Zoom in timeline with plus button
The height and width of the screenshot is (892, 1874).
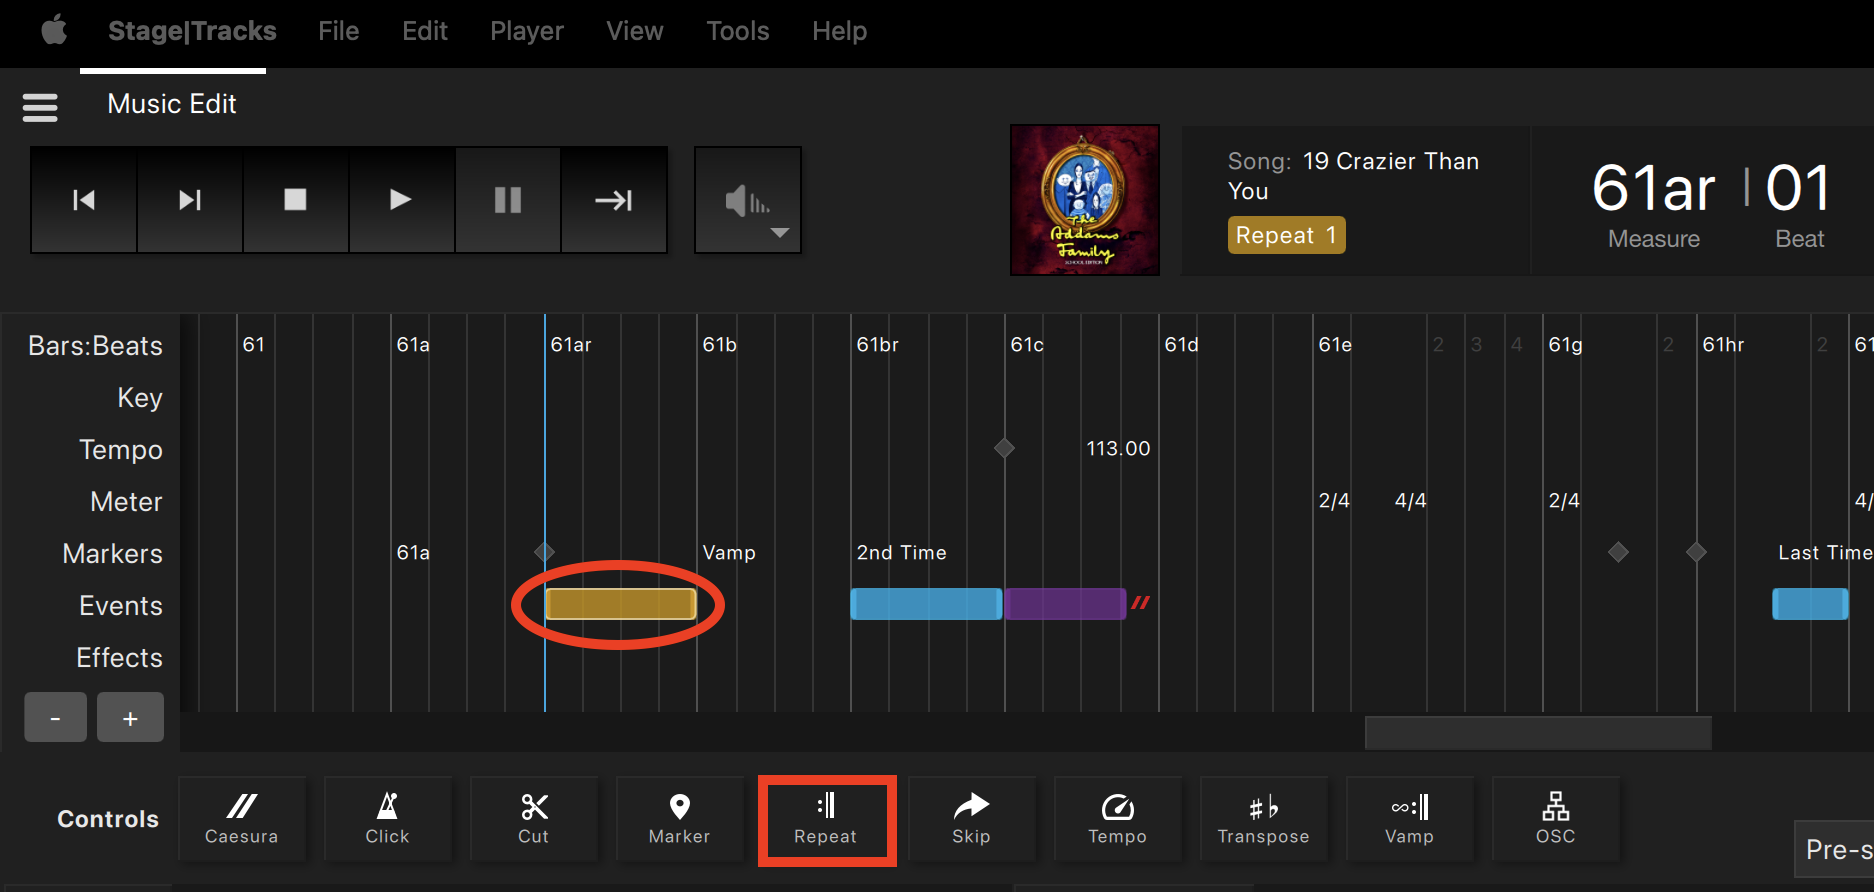tap(130, 718)
